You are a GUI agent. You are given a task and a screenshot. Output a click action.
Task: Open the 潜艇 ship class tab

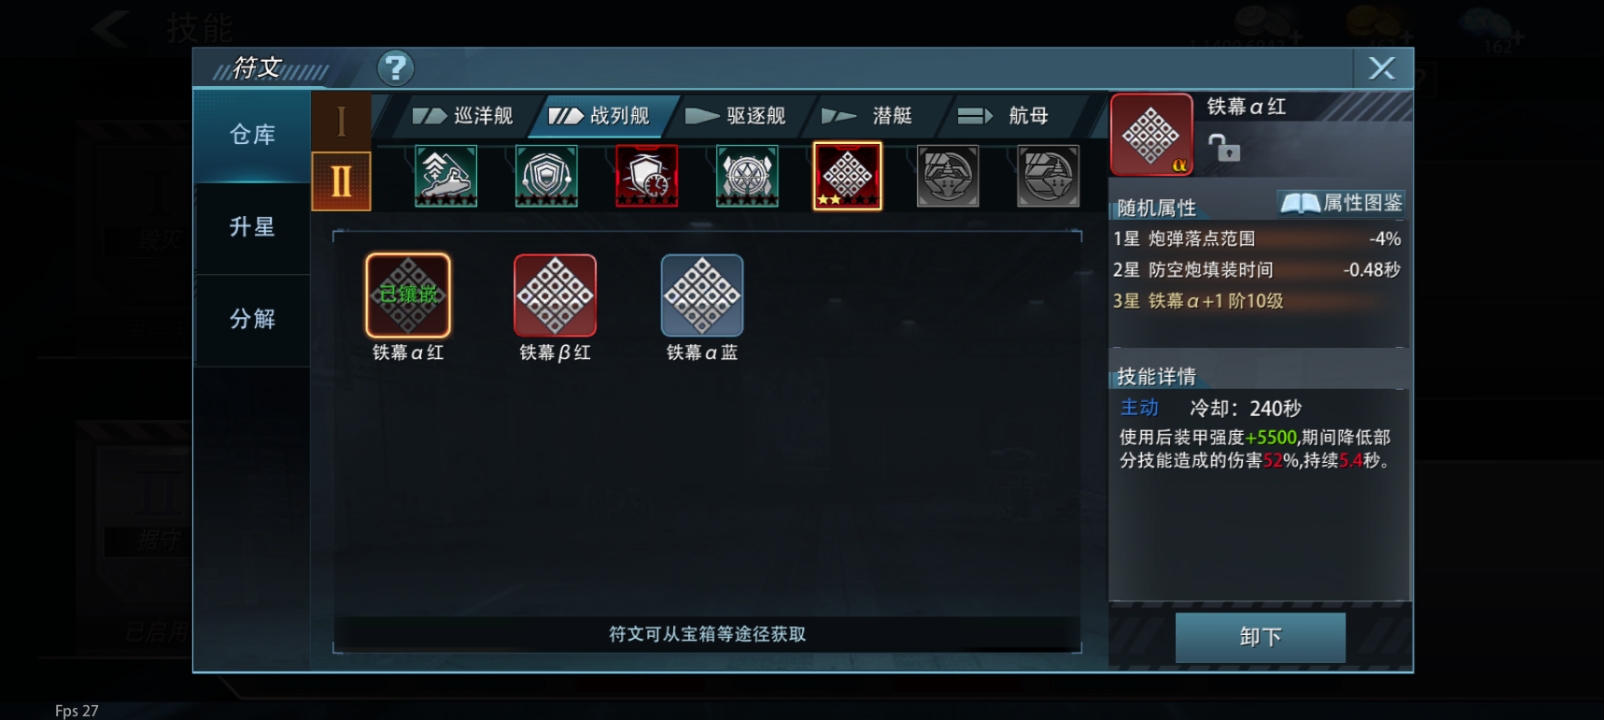coord(868,116)
